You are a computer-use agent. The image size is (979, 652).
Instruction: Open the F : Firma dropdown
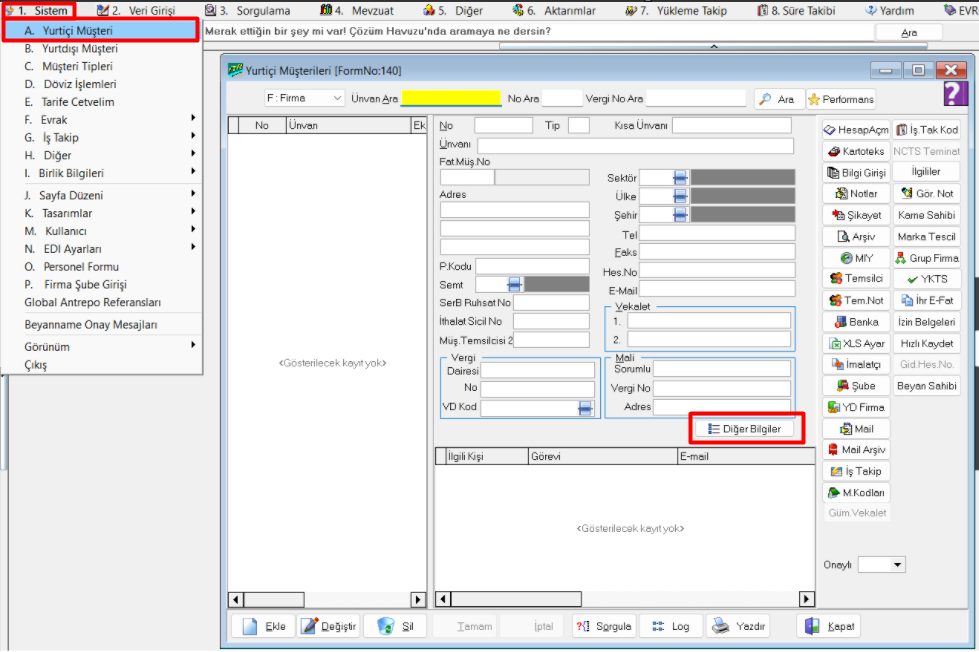coord(304,98)
